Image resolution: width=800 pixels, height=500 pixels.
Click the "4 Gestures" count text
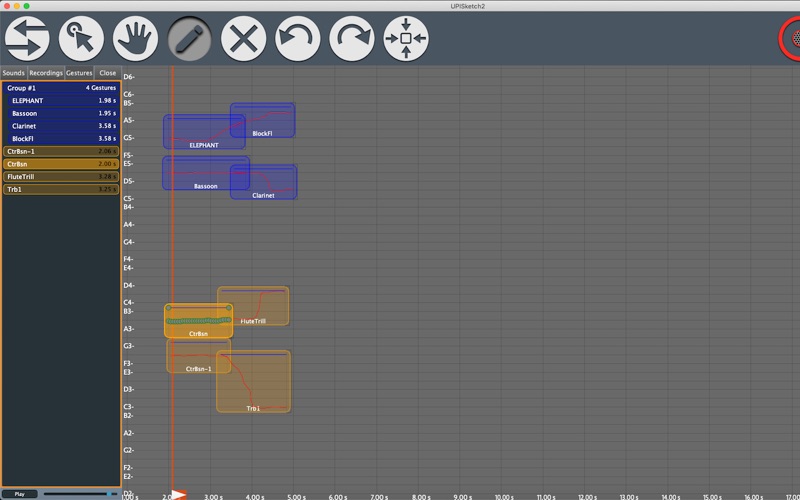coord(101,88)
